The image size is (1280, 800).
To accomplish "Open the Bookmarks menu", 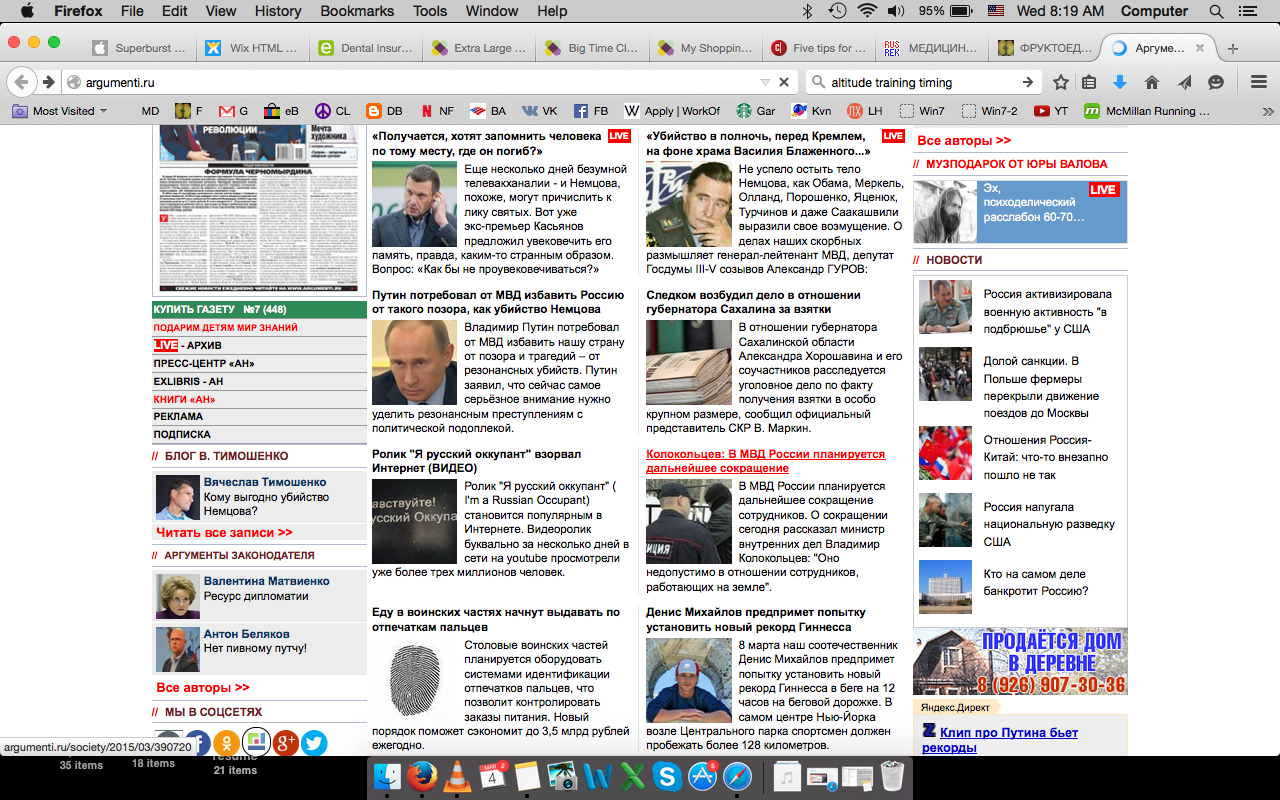I will 355,11.
